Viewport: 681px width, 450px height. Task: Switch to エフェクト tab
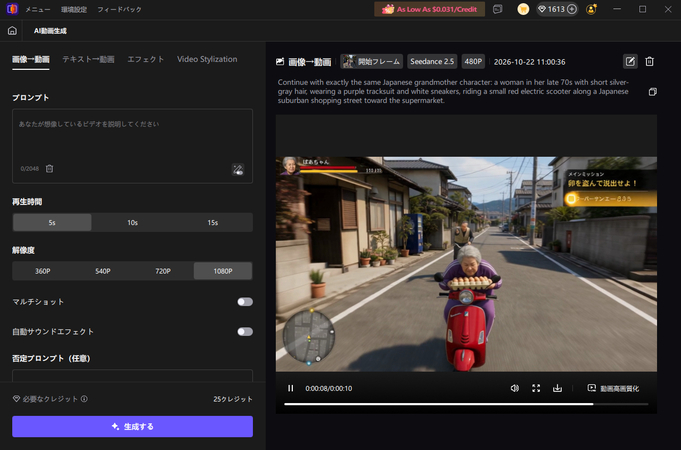coord(146,60)
